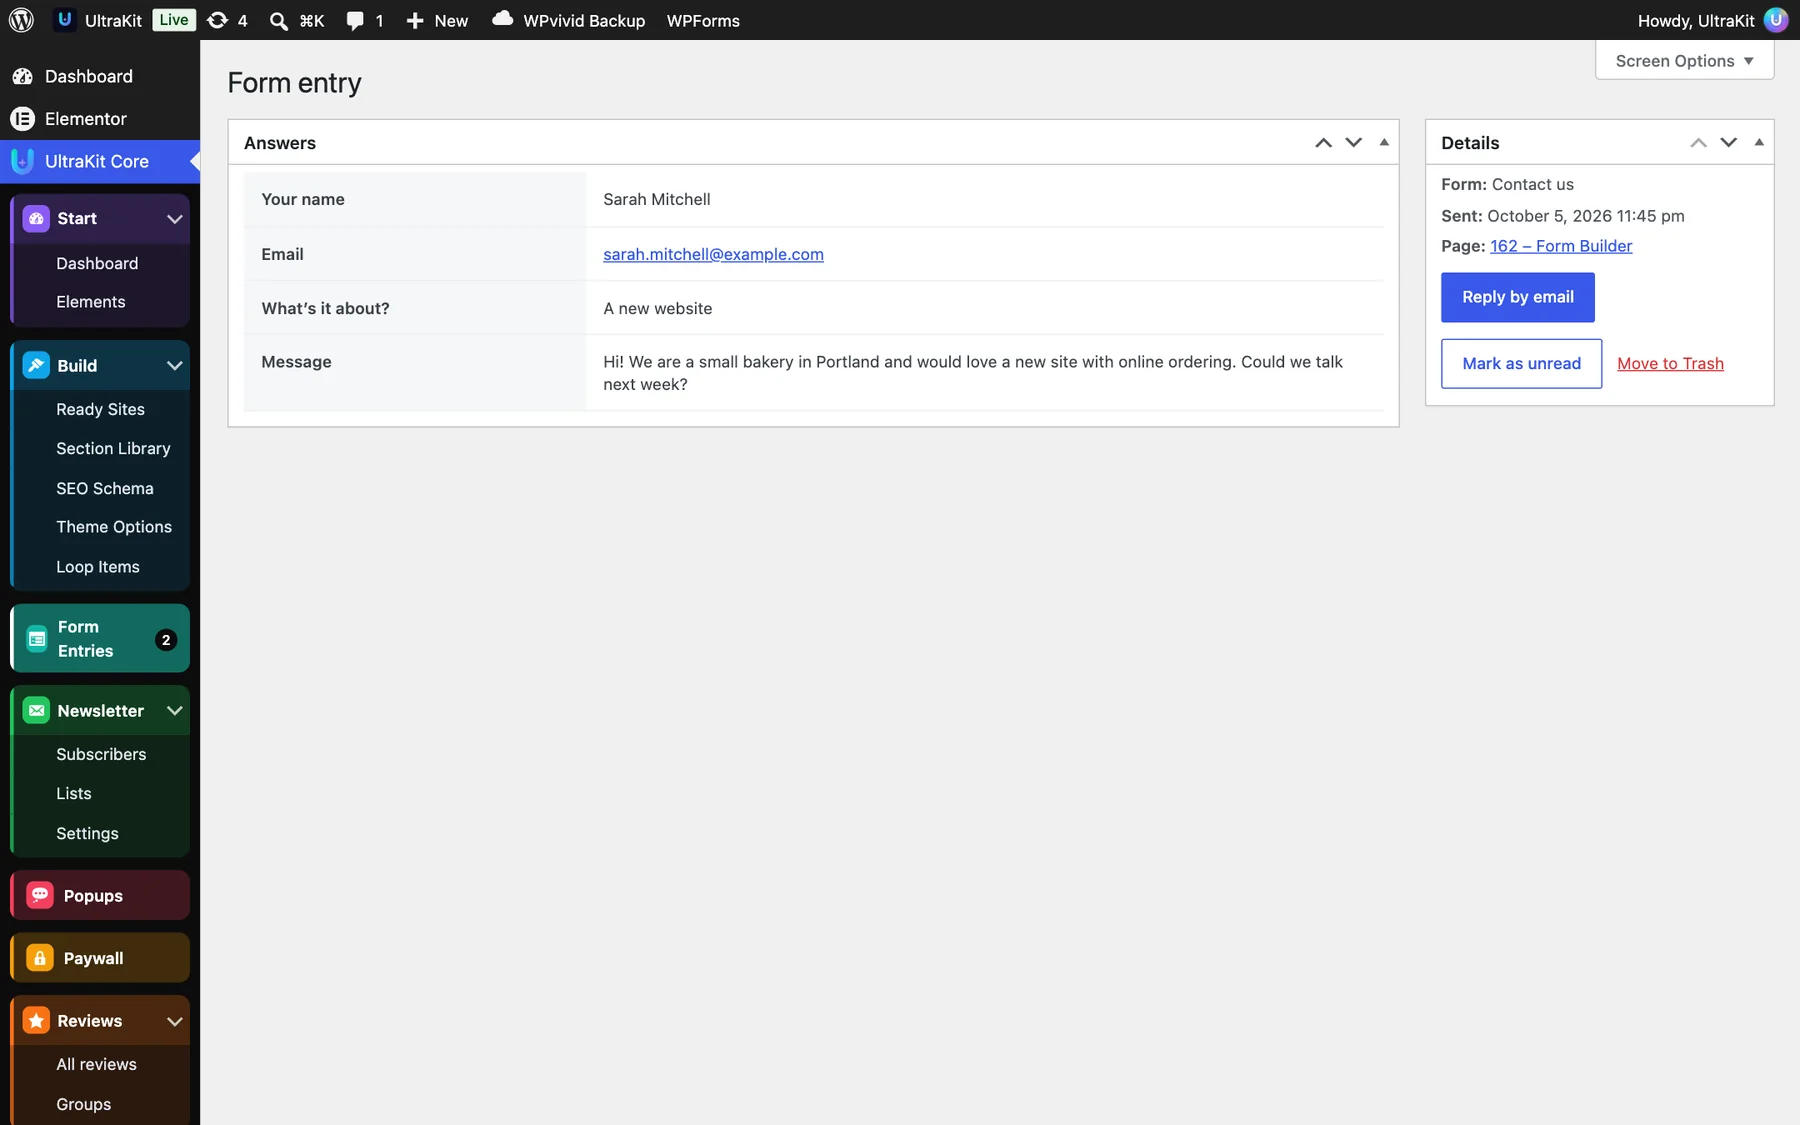1800x1125 pixels.
Task: Click the plus New icon
Action: pyautogui.click(x=415, y=21)
